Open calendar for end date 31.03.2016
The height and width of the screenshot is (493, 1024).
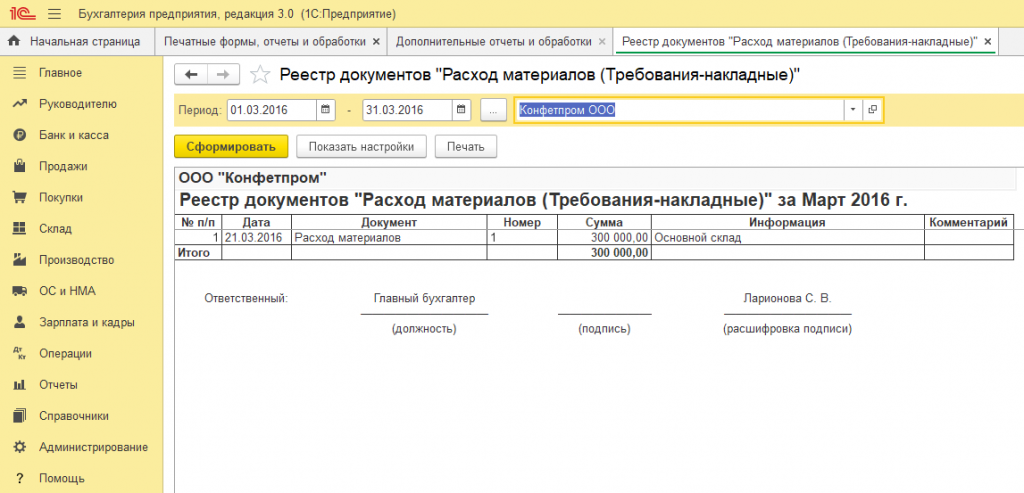[461, 110]
